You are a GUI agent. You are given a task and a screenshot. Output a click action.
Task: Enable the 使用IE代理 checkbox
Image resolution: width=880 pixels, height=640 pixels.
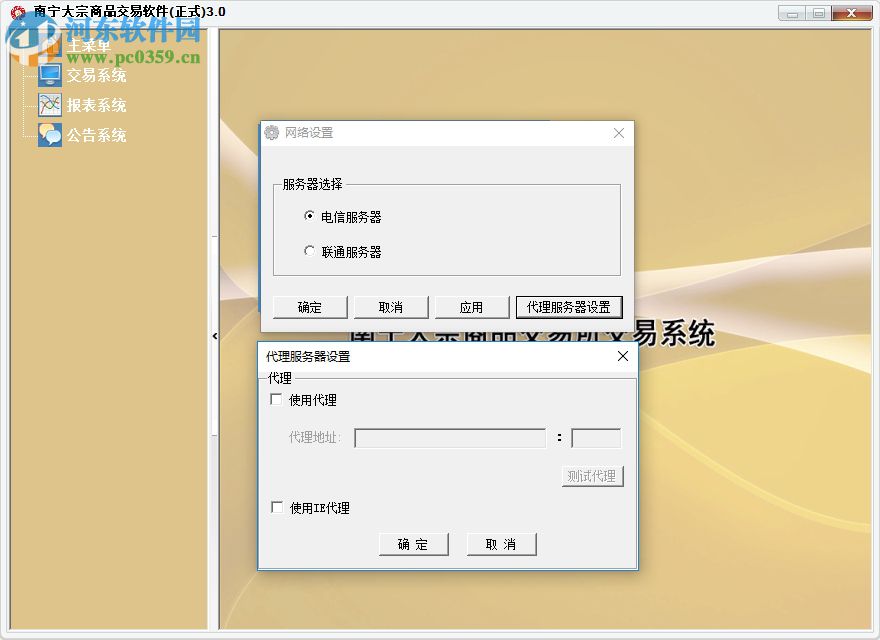275,508
